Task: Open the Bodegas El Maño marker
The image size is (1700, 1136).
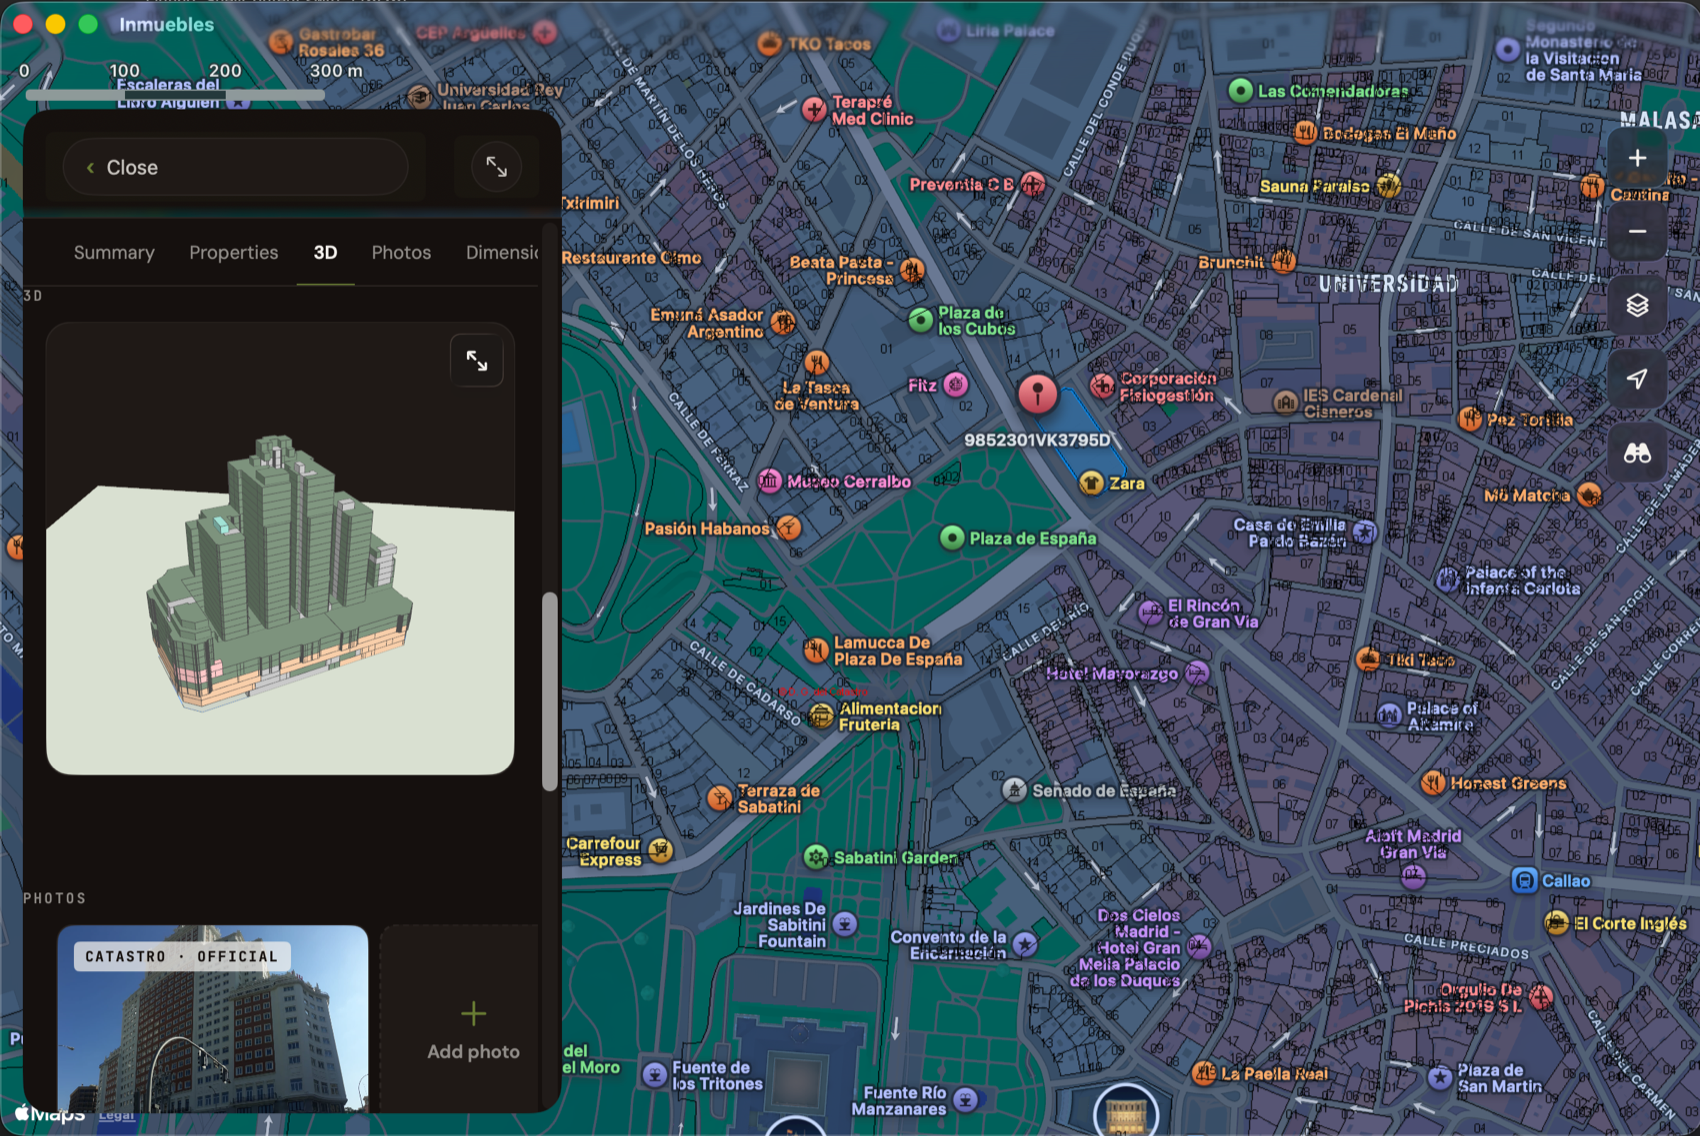Action: coord(1305,133)
